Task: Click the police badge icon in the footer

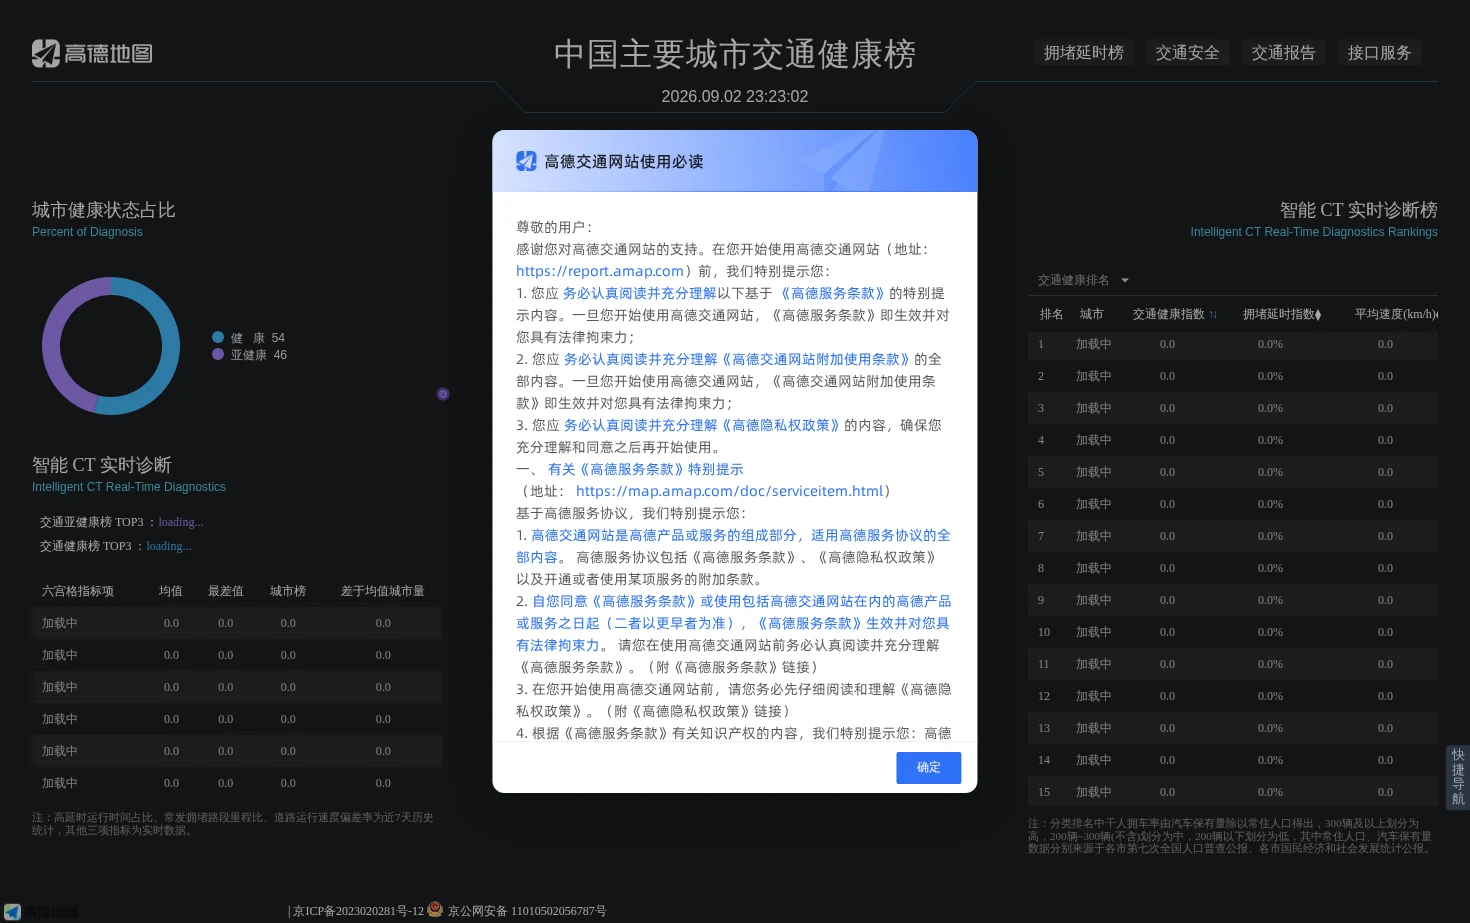Action: 435,909
